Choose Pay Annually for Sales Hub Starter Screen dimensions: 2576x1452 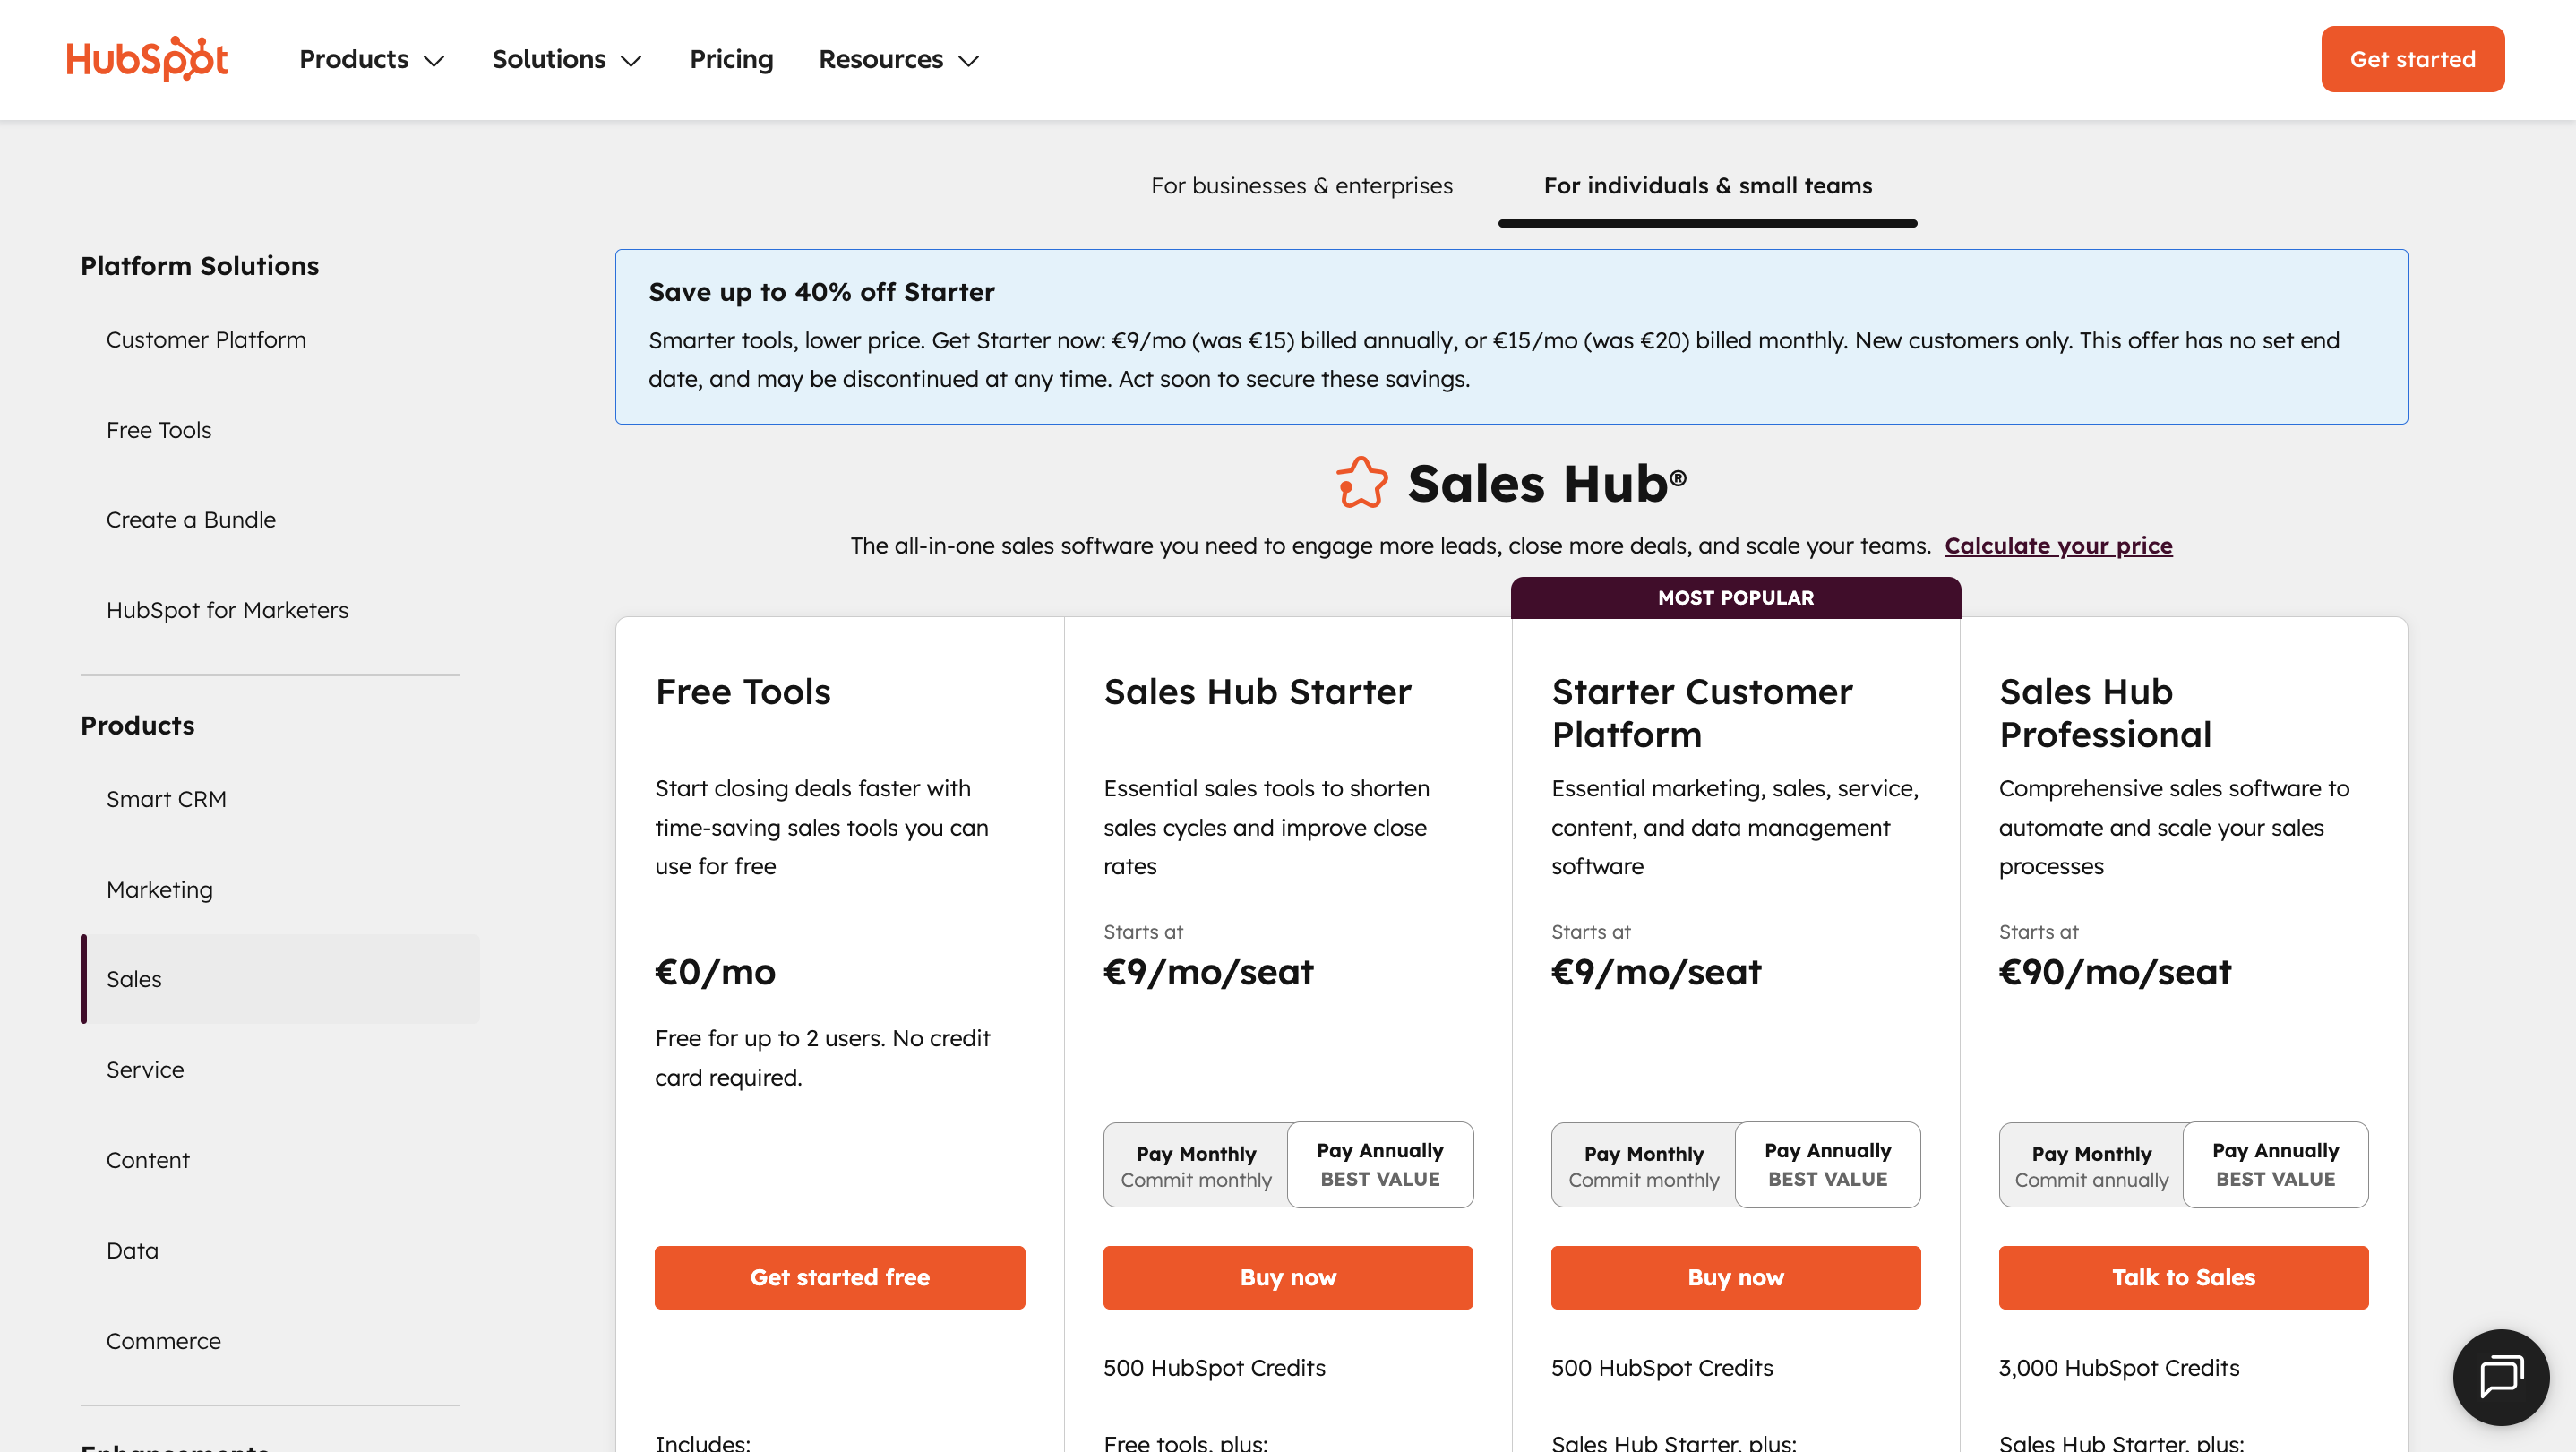tap(1380, 1165)
